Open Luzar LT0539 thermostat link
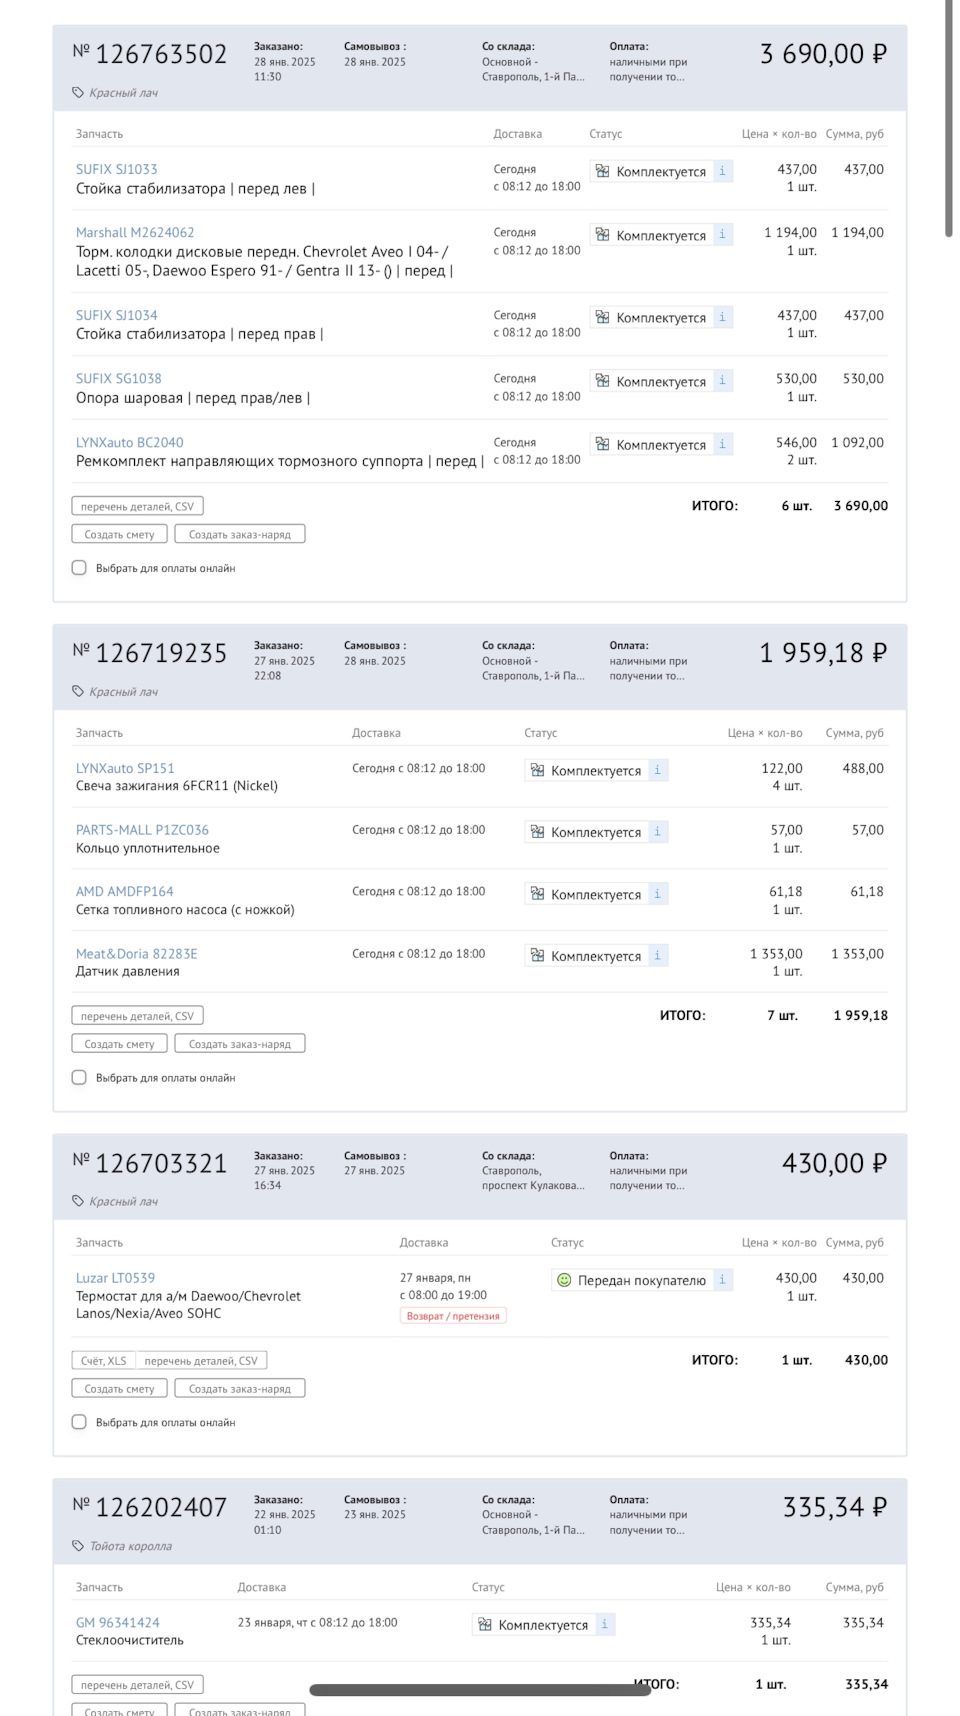This screenshot has width=960, height=1716. click(115, 1278)
